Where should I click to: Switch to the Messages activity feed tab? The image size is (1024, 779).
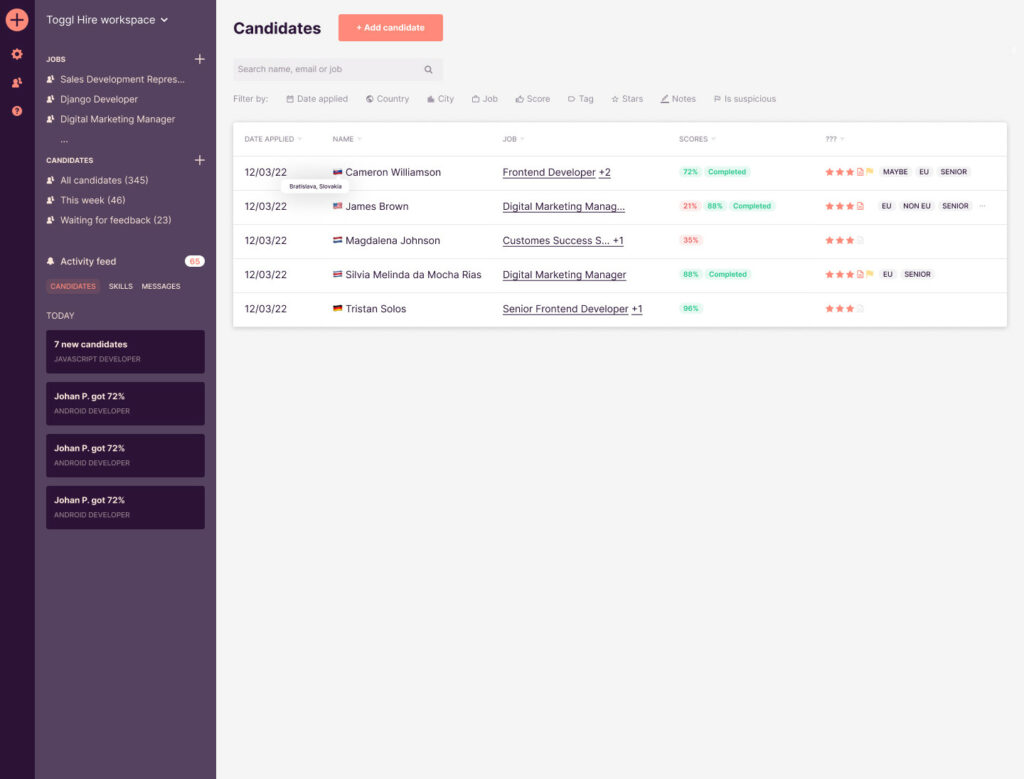click(163, 286)
